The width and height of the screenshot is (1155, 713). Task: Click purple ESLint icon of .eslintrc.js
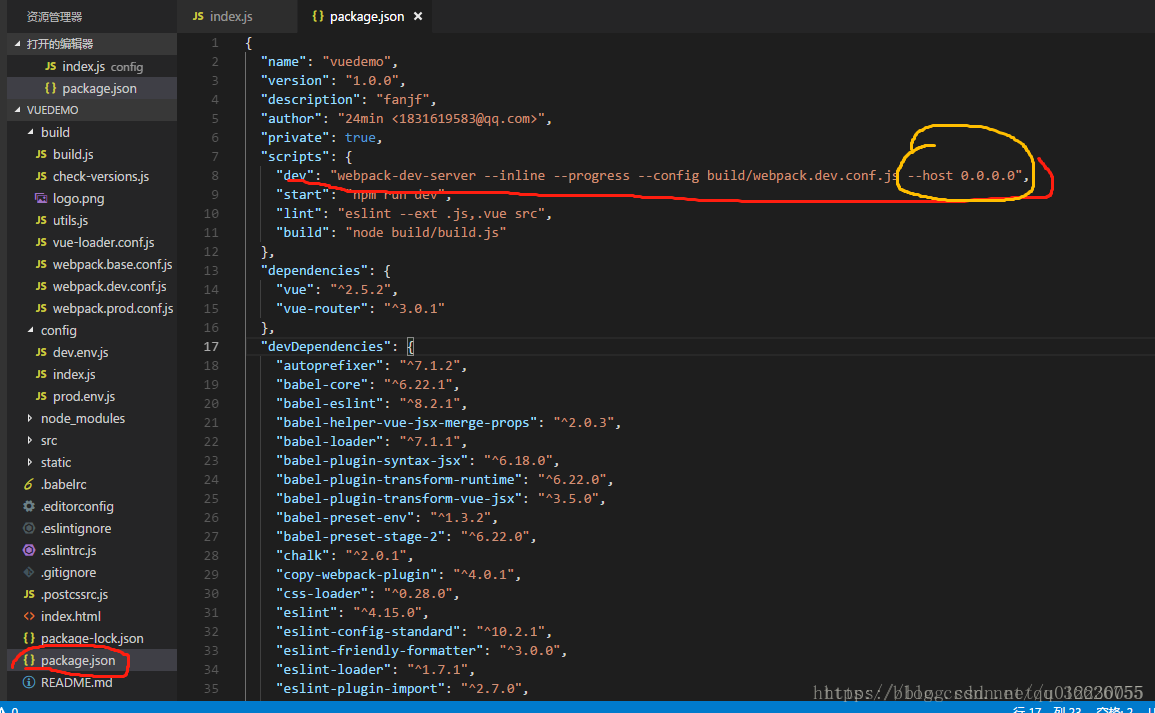click(29, 550)
